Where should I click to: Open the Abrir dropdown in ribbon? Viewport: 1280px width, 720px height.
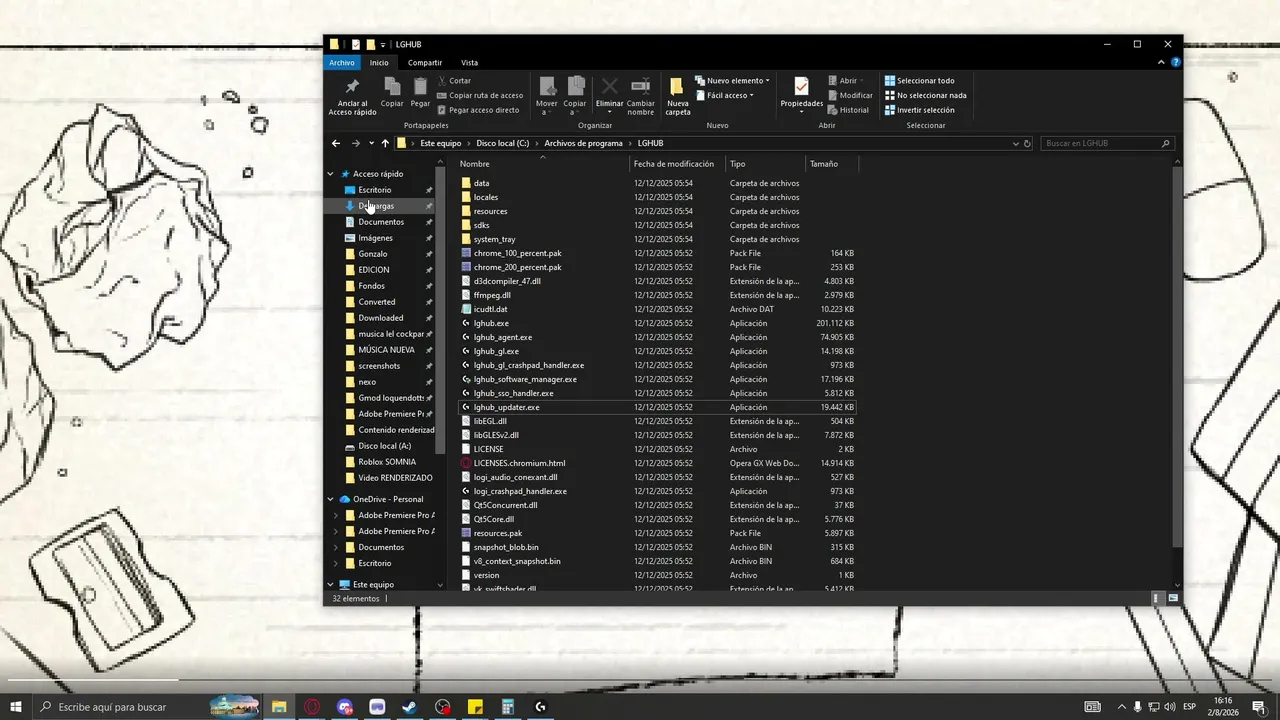point(846,81)
